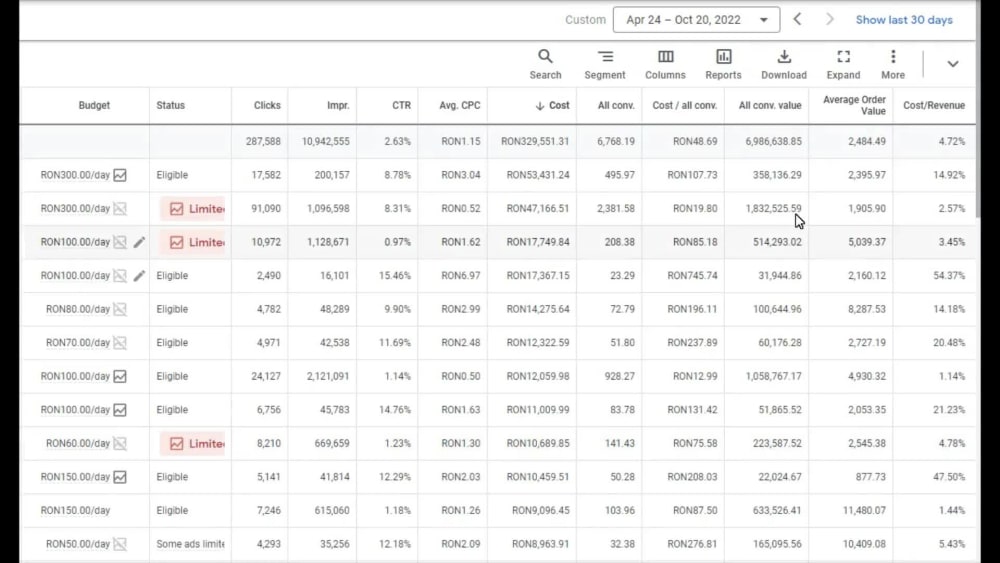Click total cost RON329,551.31
Screen dimensions: 1000x563
[534, 142]
